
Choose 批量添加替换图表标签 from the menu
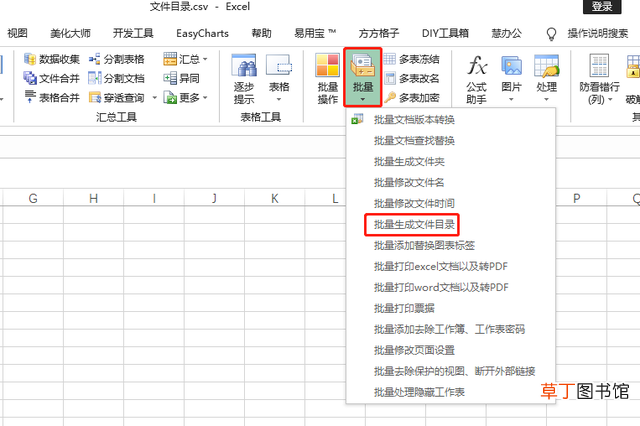[451, 245]
